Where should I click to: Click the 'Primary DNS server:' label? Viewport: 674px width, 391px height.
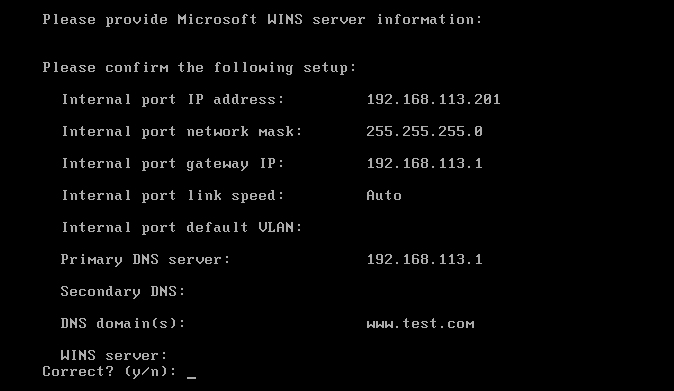pyautogui.click(x=146, y=260)
